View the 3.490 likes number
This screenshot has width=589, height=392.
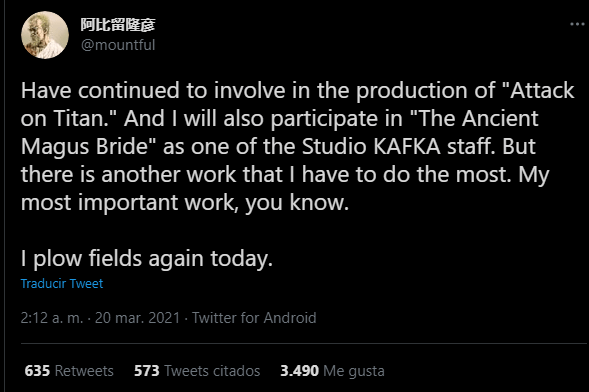coord(299,371)
